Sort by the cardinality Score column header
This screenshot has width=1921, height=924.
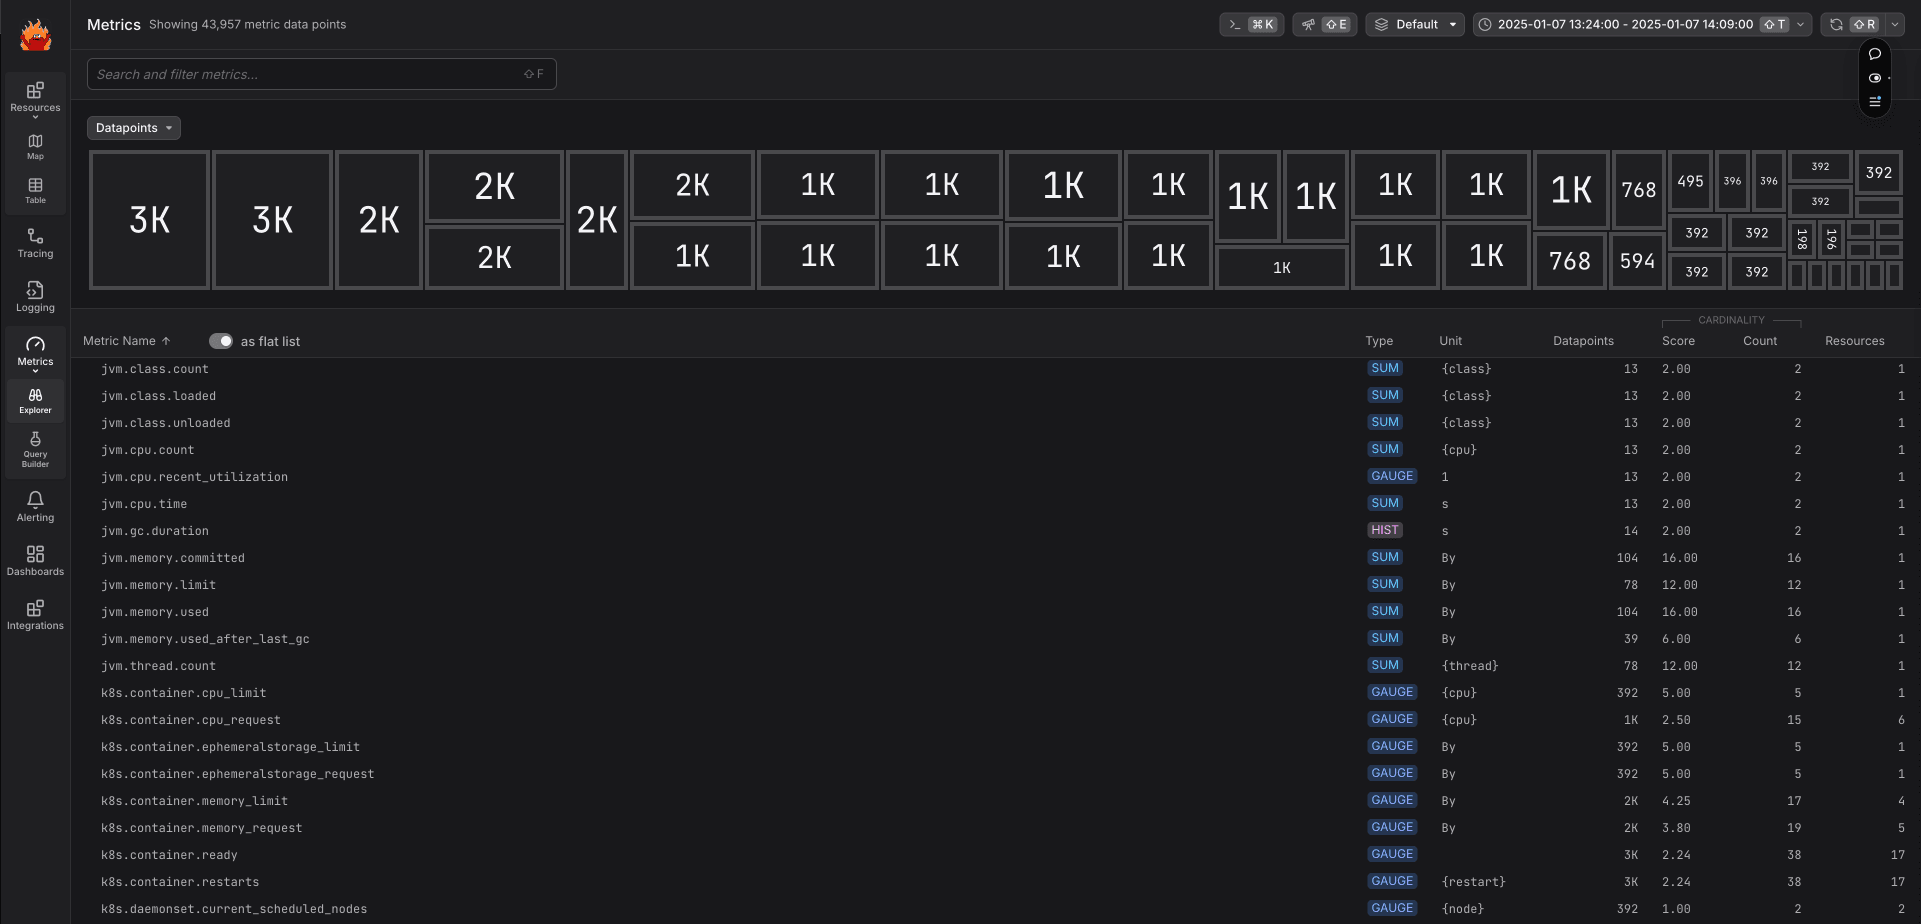(x=1678, y=341)
